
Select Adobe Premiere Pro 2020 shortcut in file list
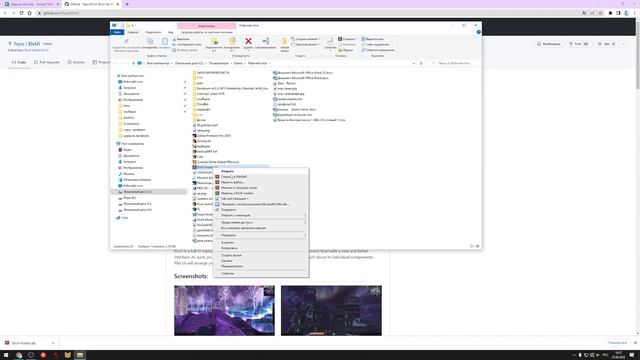(x=212, y=136)
